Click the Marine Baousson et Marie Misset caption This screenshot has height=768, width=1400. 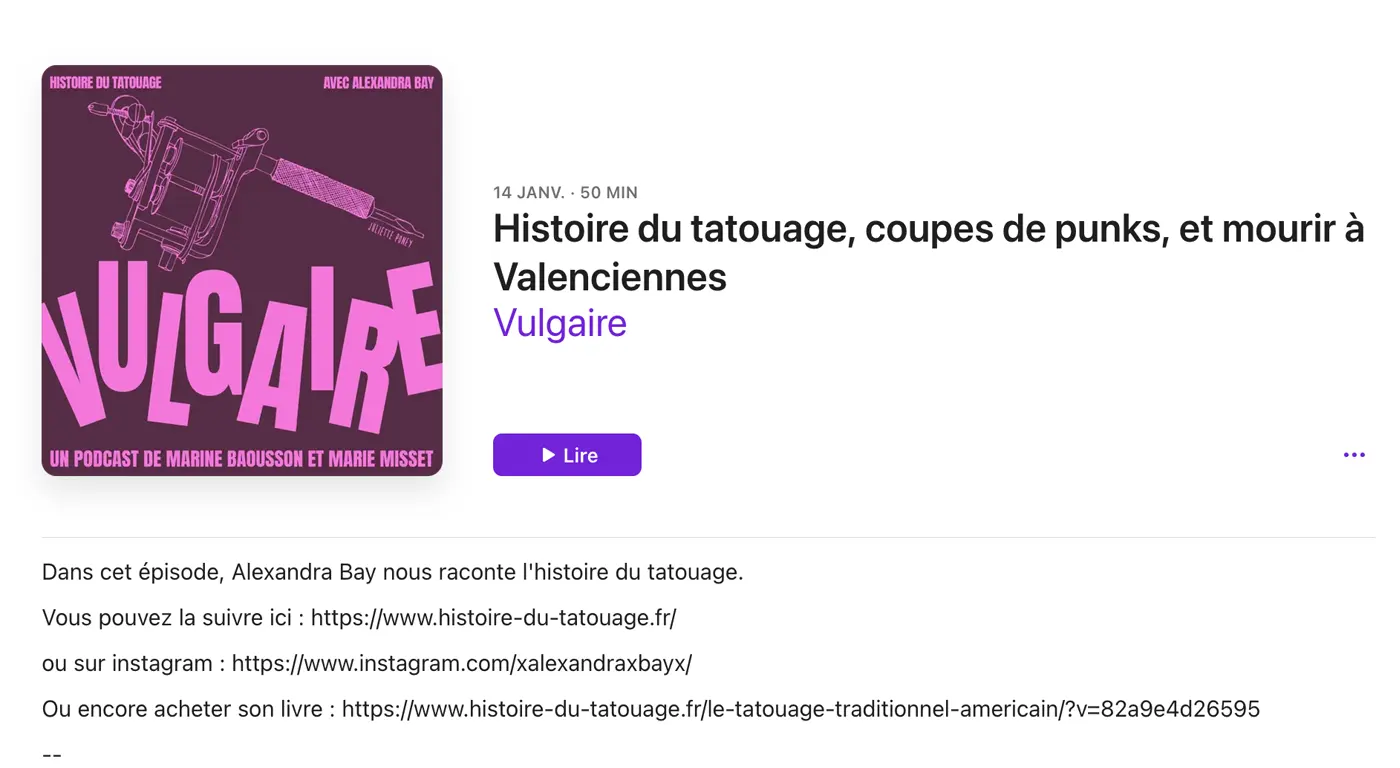tap(242, 460)
